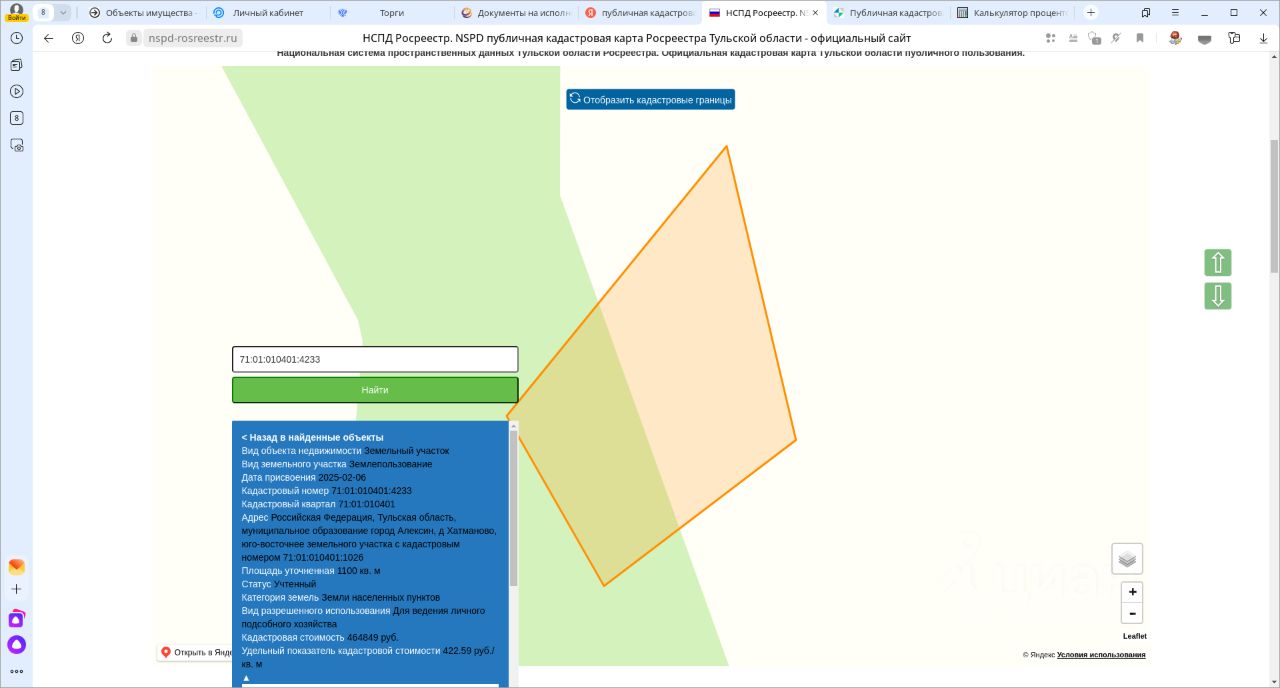Open the colorful avatar extension icon
1280x688 pixels.
(1175, 38)
